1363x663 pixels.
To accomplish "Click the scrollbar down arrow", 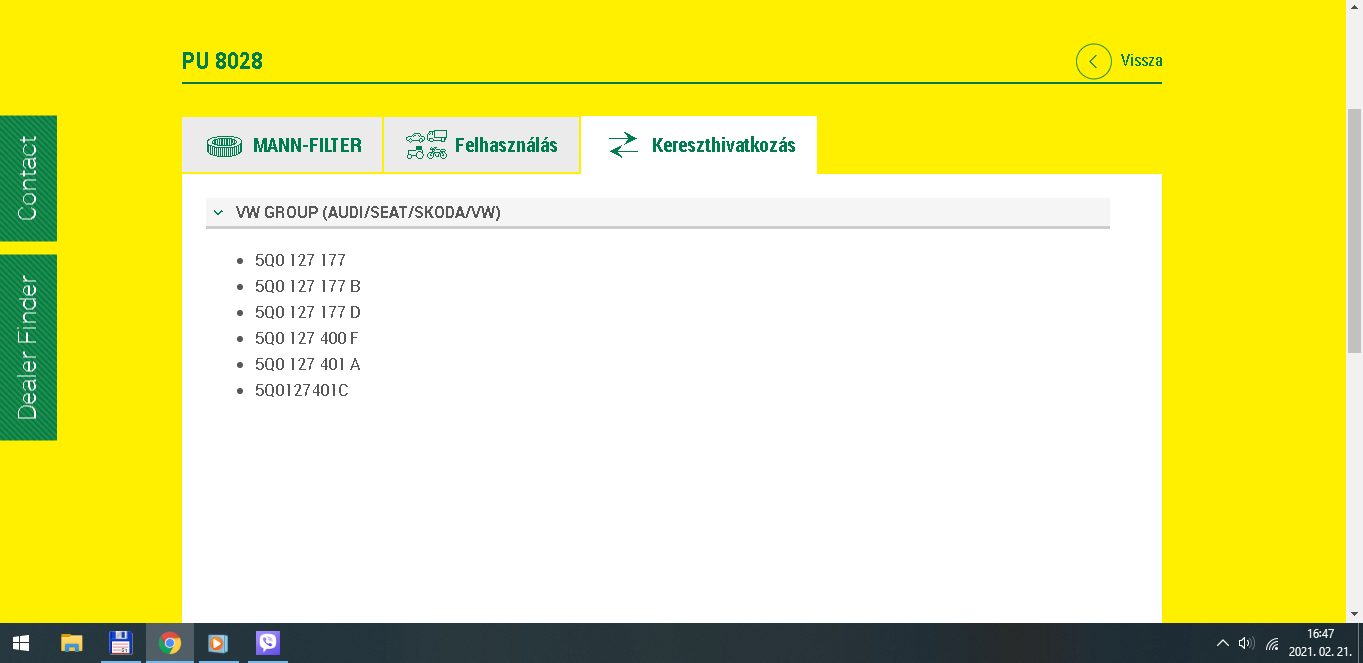I will (x=1354, y=614).
